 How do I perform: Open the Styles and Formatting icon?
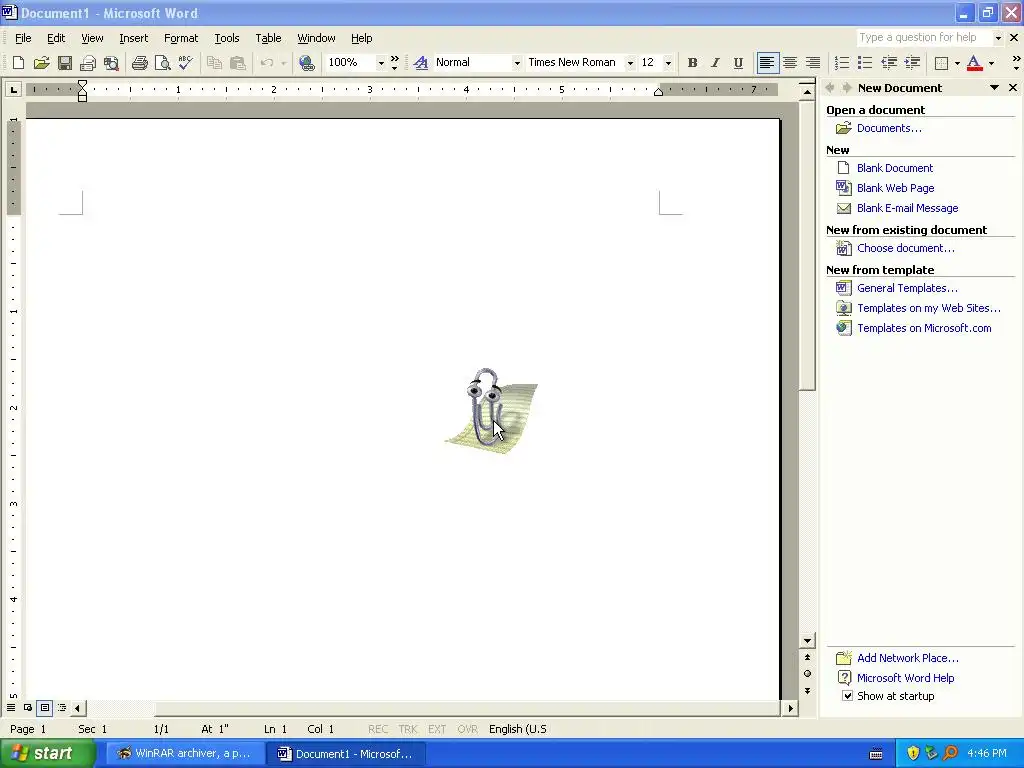pos(421,63)
